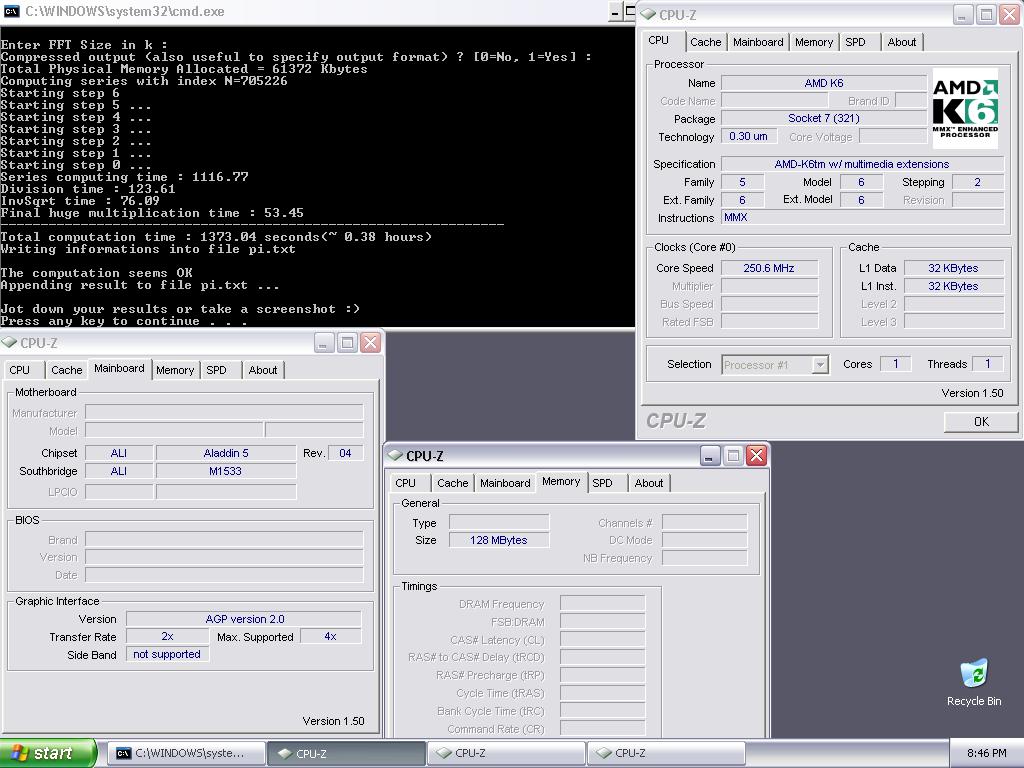Activate second CPU-Z taskbar button
This screenshot has width=1024, height=768.
point(506,753)
